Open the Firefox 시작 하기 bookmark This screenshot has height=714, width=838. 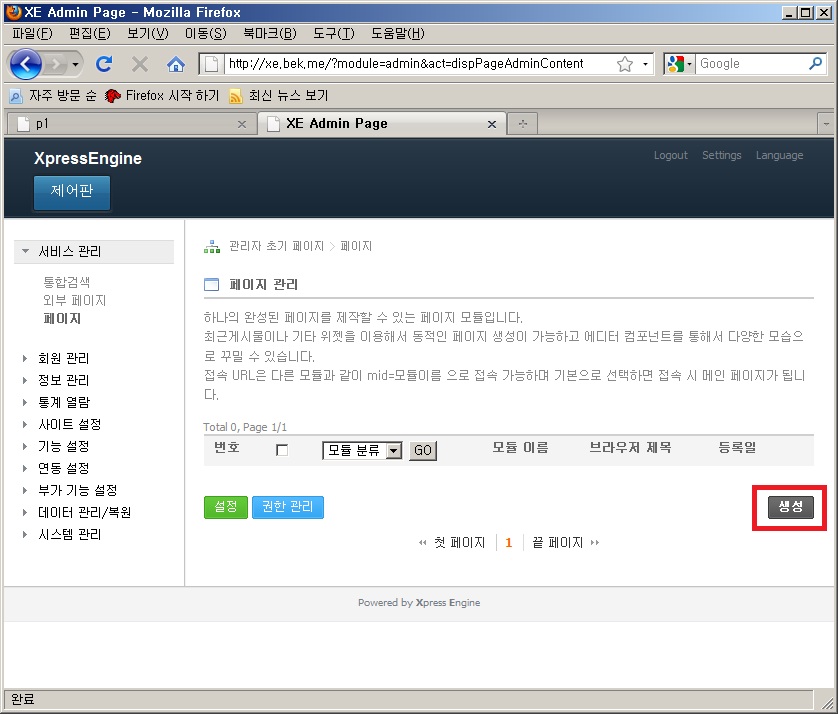(x=162, y=96)
